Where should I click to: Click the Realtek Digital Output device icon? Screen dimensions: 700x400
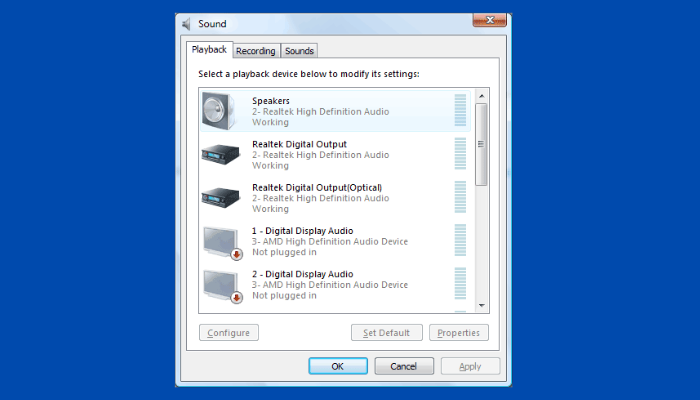point(221,154)
